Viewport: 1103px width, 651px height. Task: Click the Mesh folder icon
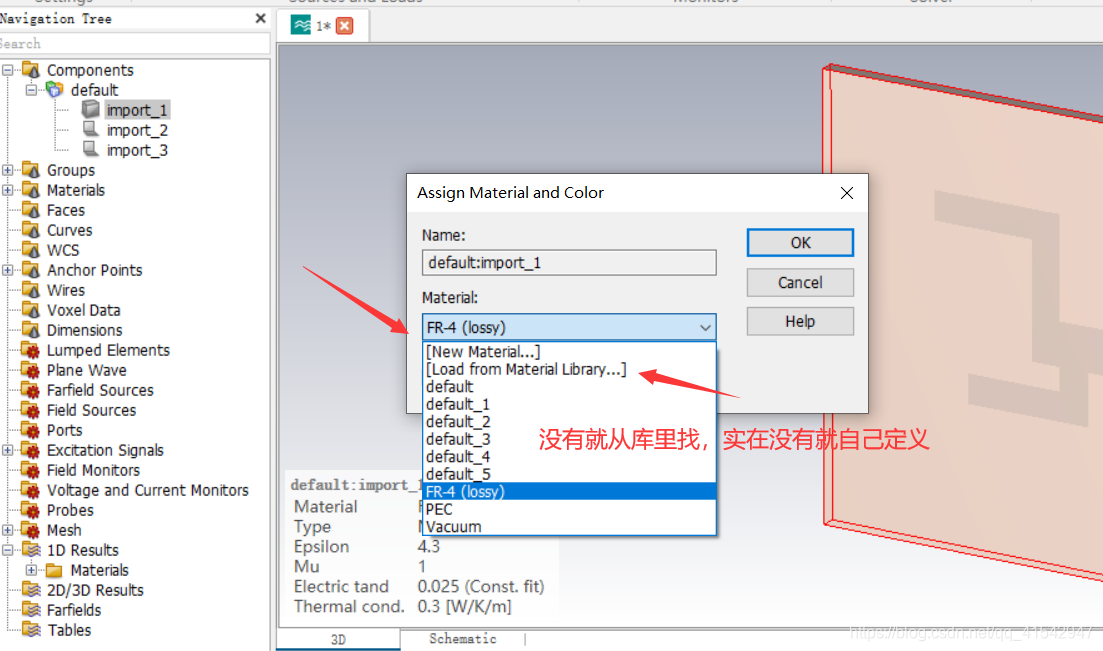click(31, 530)
